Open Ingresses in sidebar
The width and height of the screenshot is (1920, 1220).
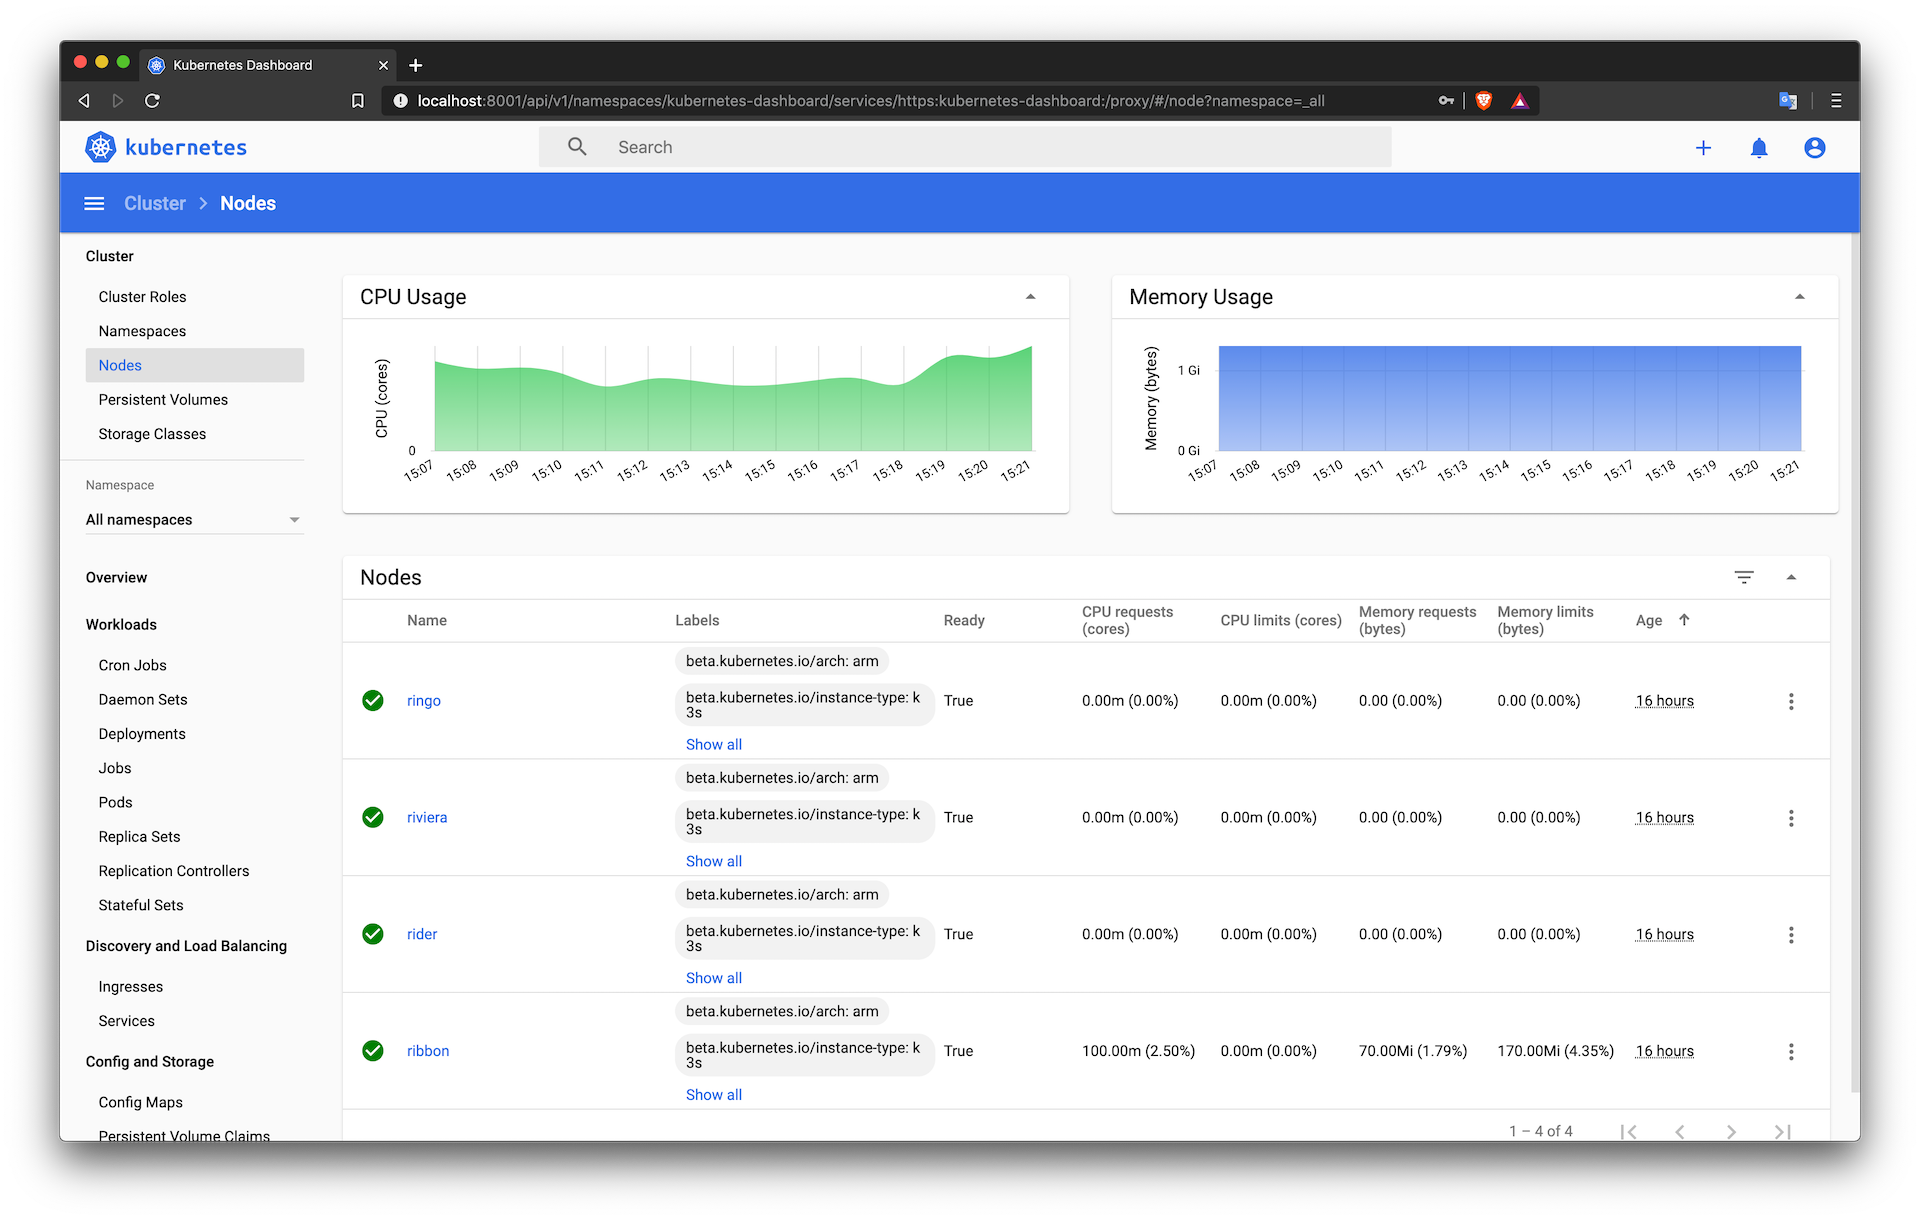pos(130,987)
